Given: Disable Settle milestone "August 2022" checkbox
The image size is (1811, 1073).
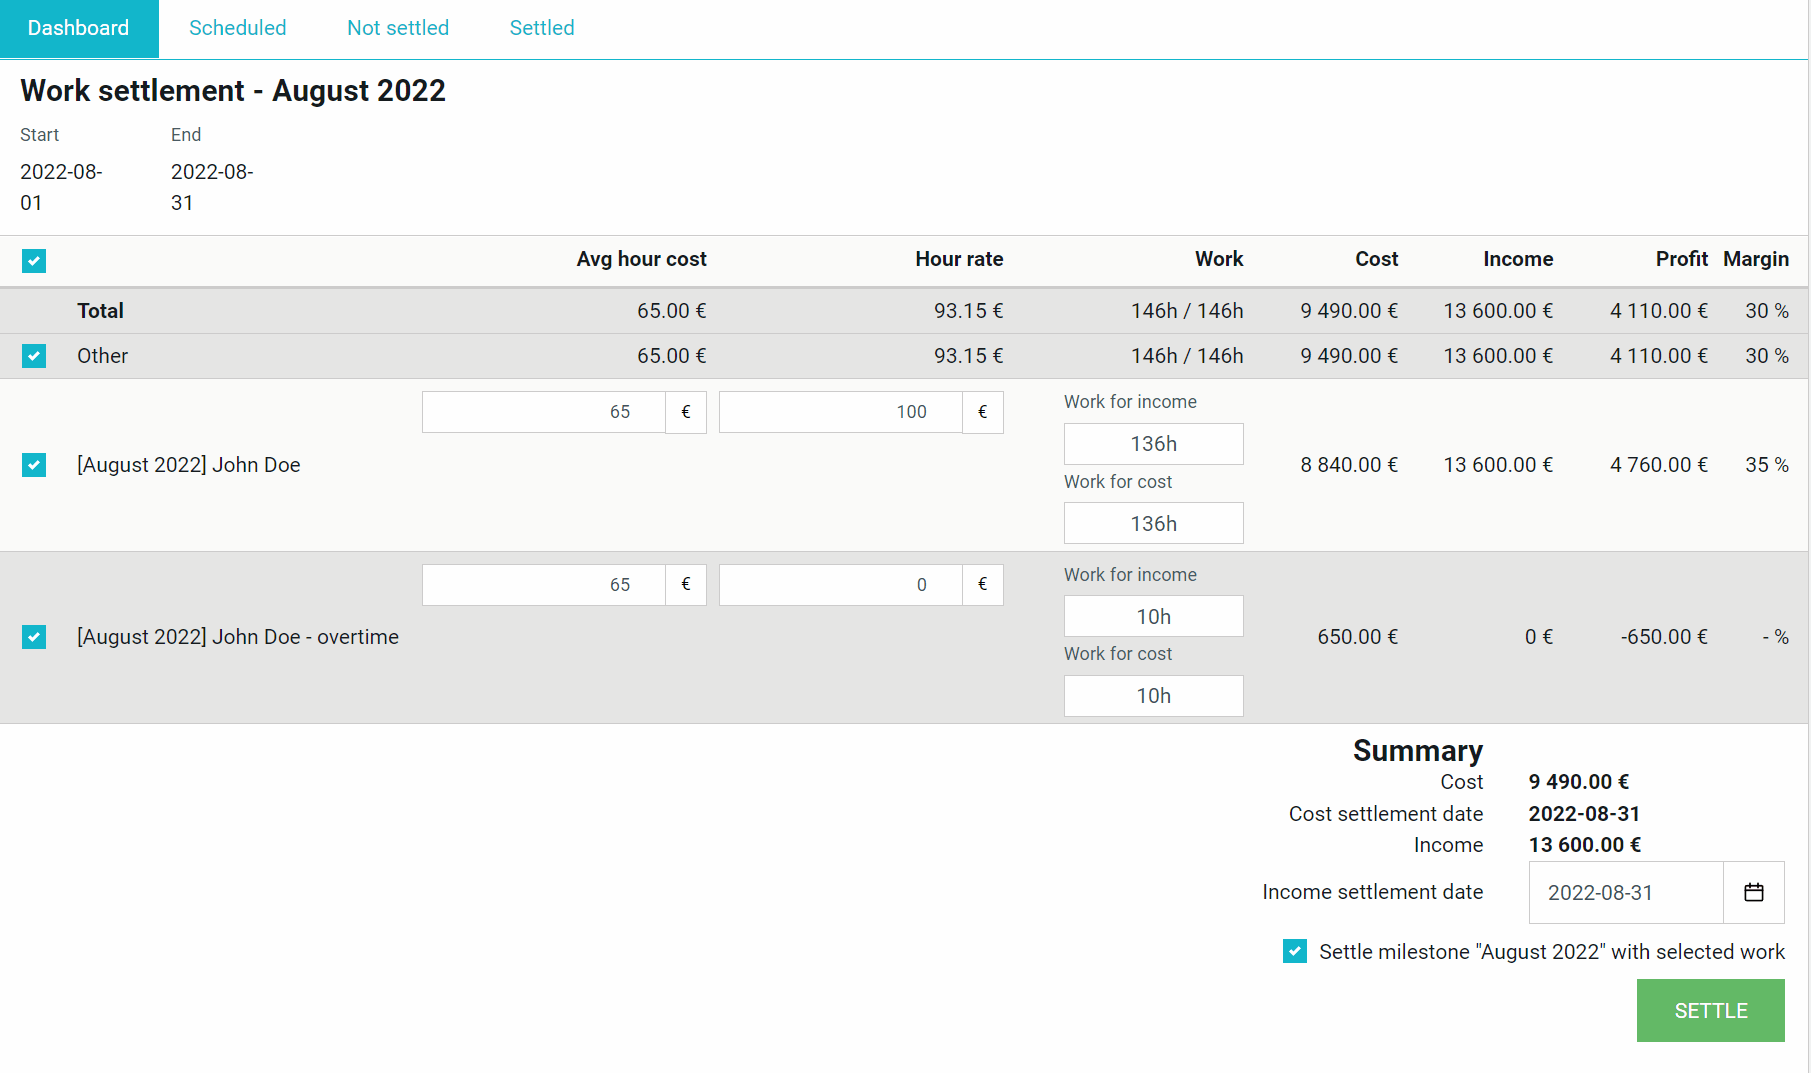Looking at the screenshot, I should (x=1295, y=951).
